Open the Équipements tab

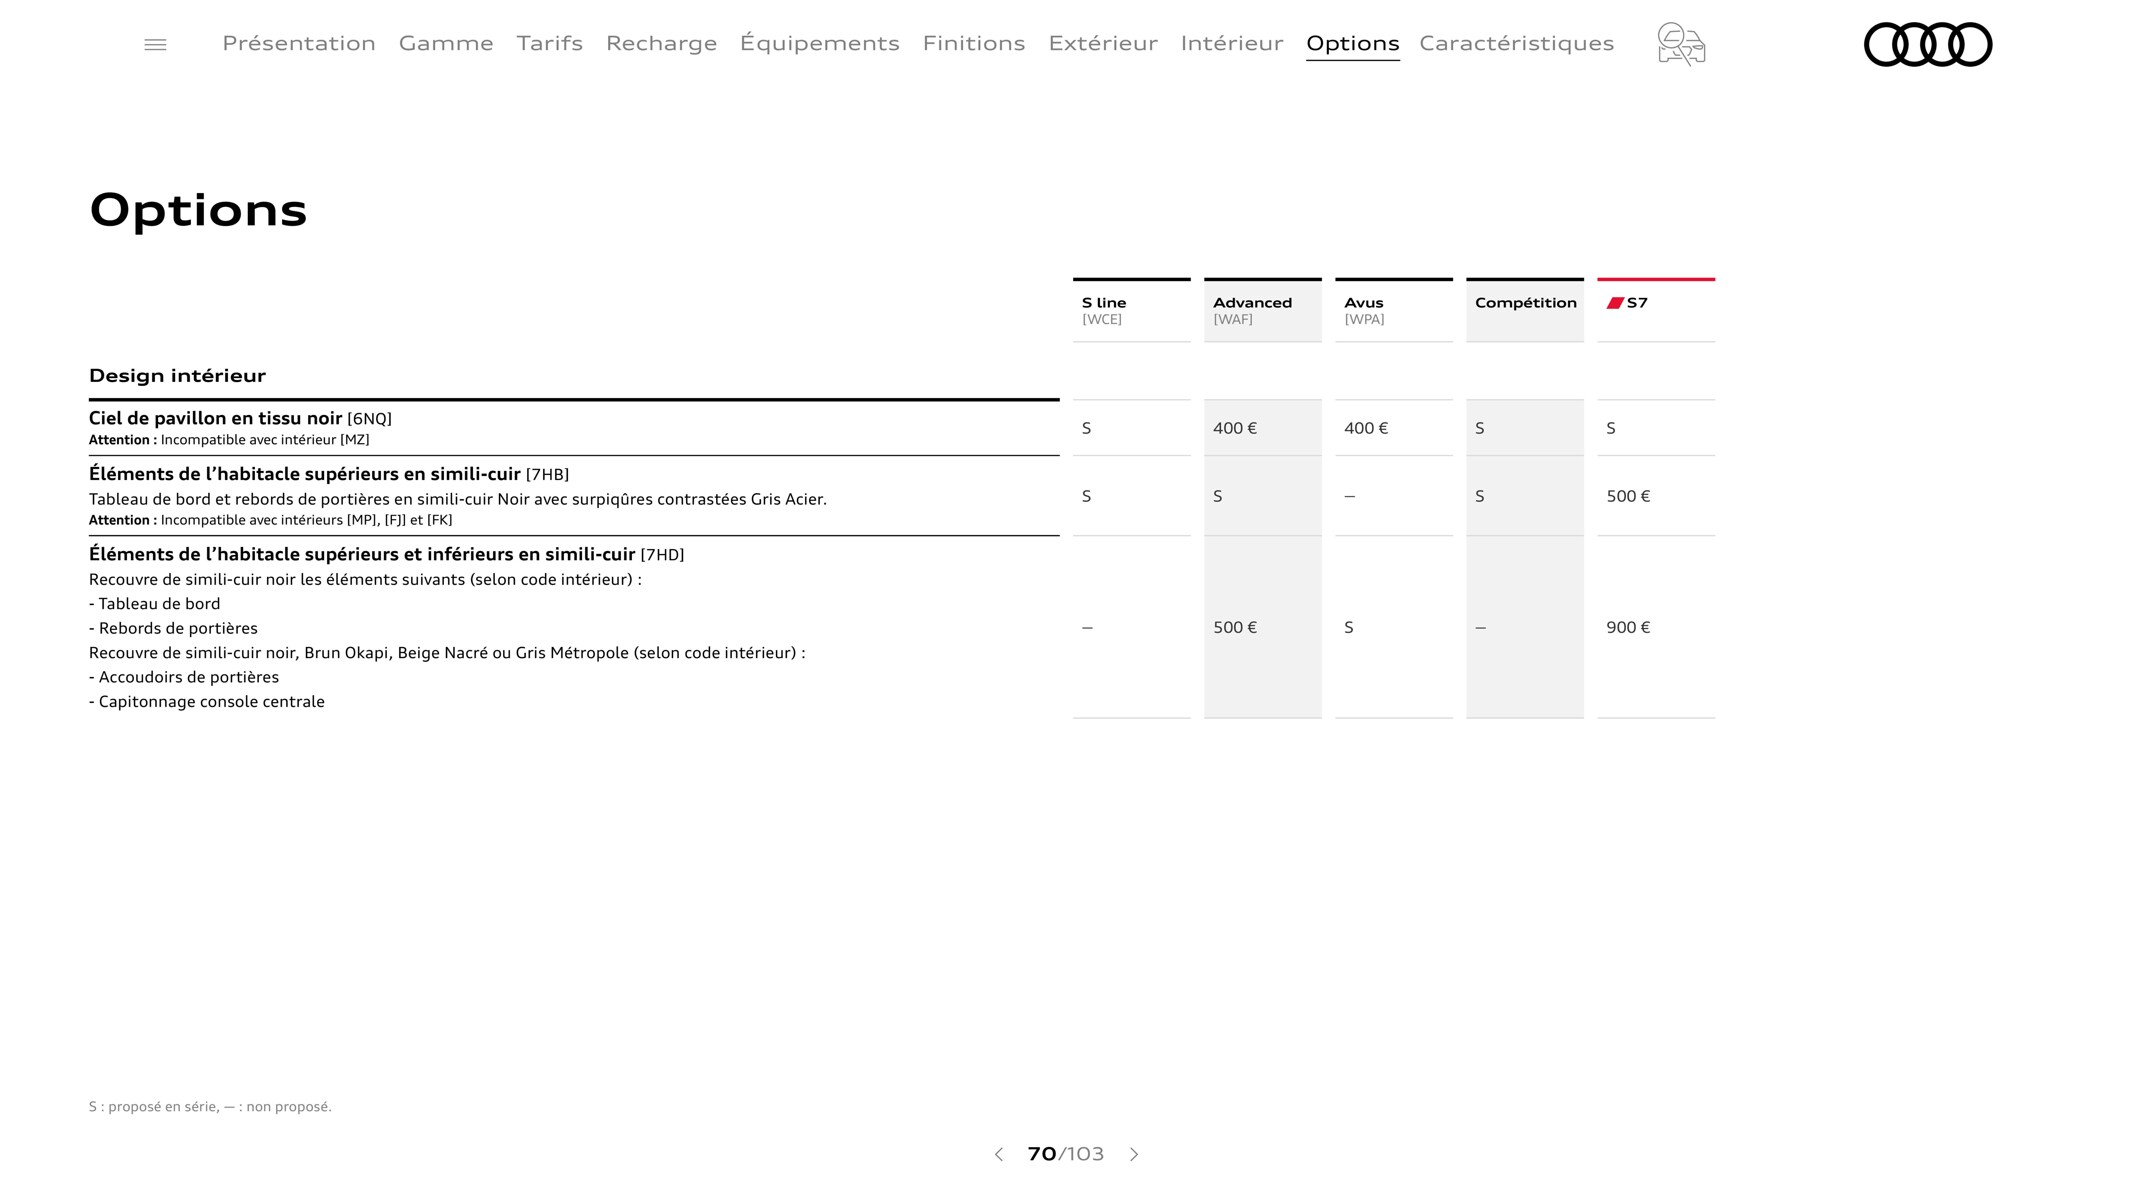point(820,43)
